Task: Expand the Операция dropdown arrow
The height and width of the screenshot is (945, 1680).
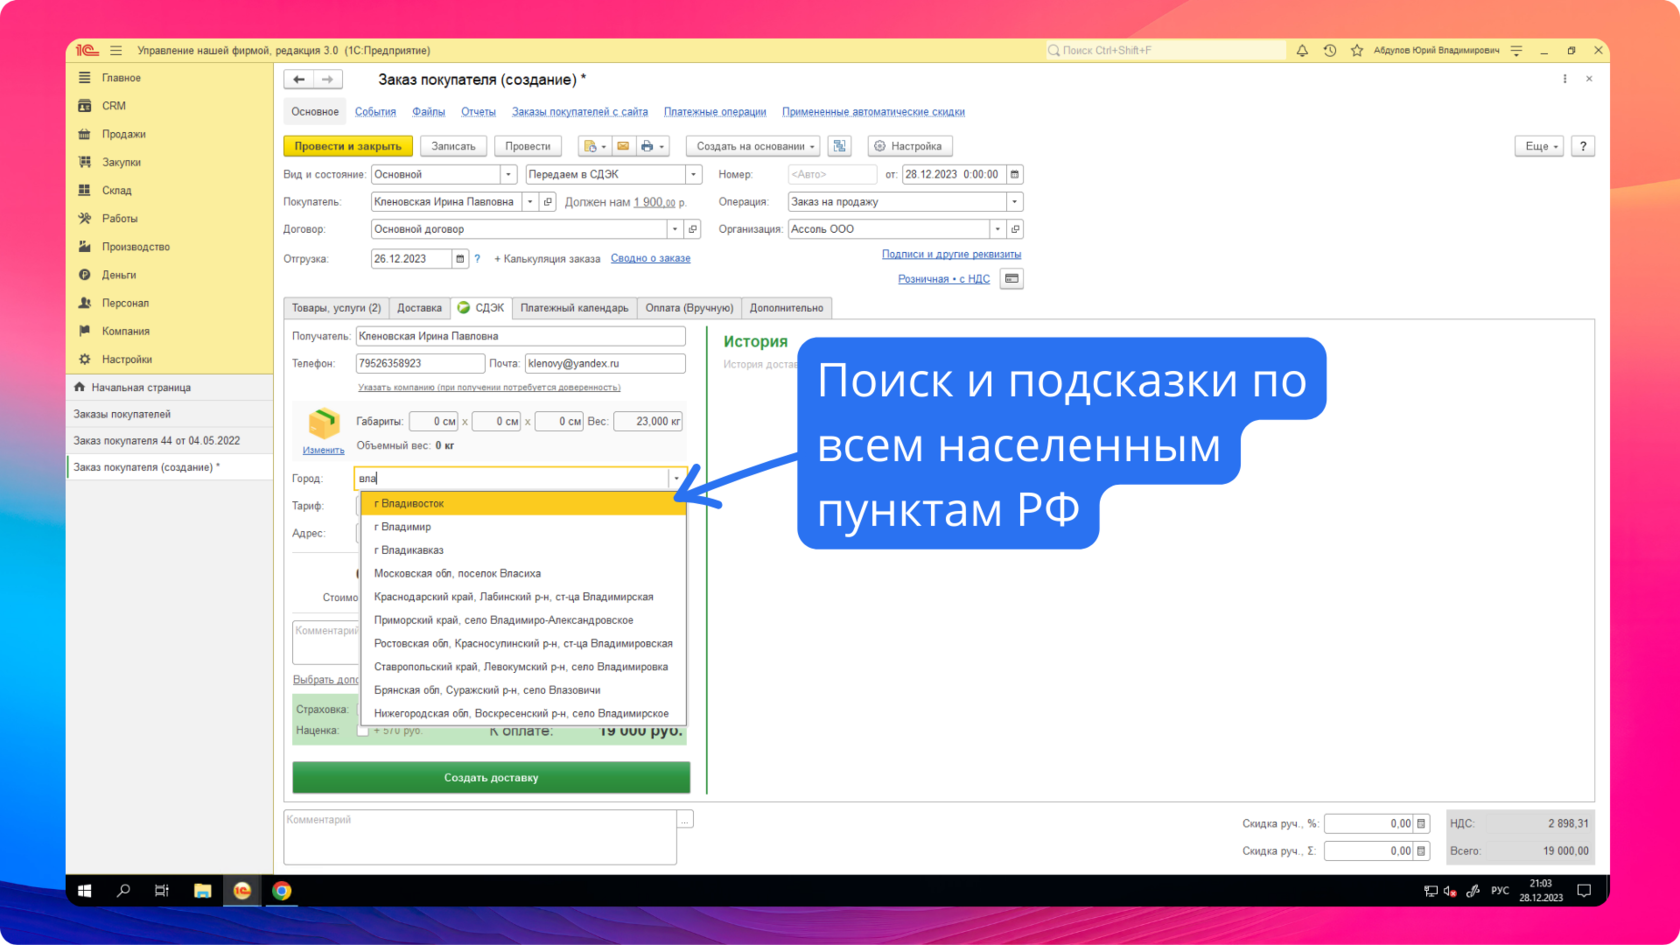Action: click(1014, 202)
